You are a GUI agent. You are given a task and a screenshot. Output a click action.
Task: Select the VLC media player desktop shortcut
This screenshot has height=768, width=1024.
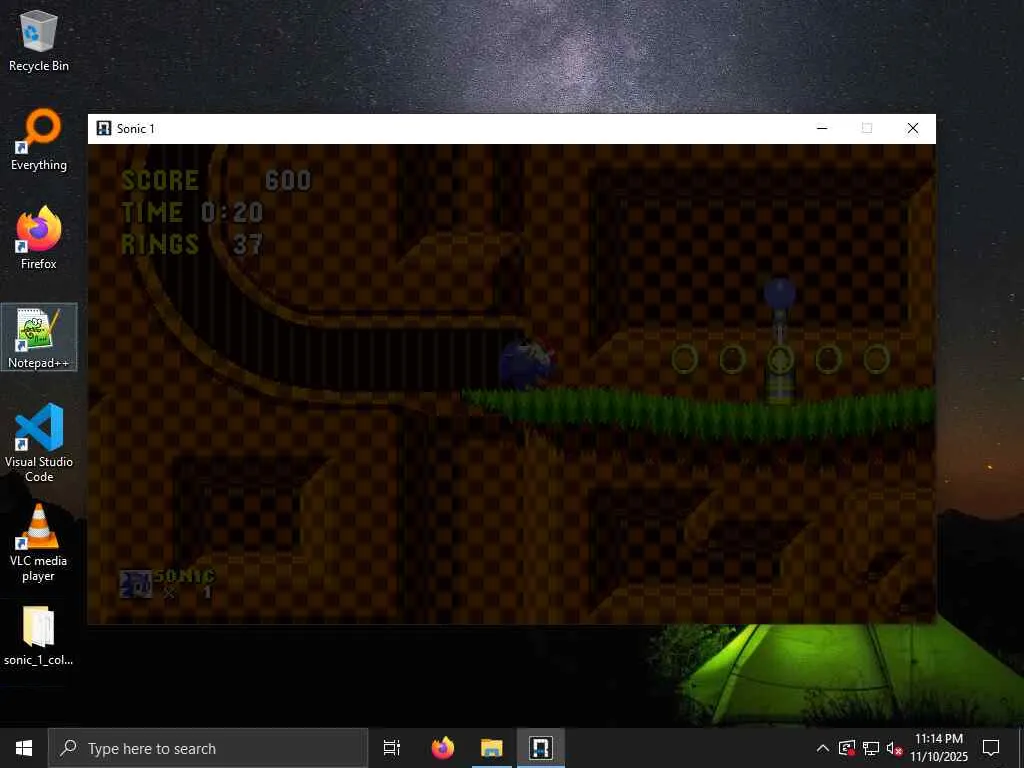[x=39, y=543]
